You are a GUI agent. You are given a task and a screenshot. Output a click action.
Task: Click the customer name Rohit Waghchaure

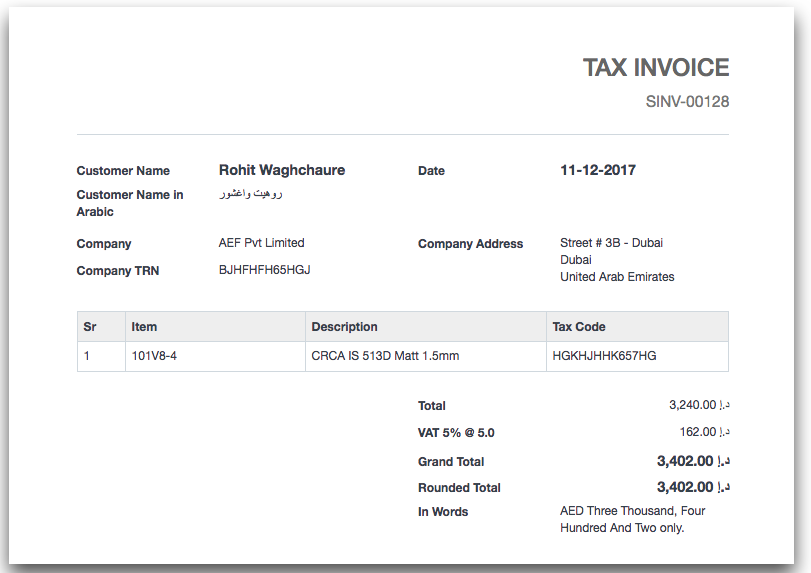pos(281,170)
